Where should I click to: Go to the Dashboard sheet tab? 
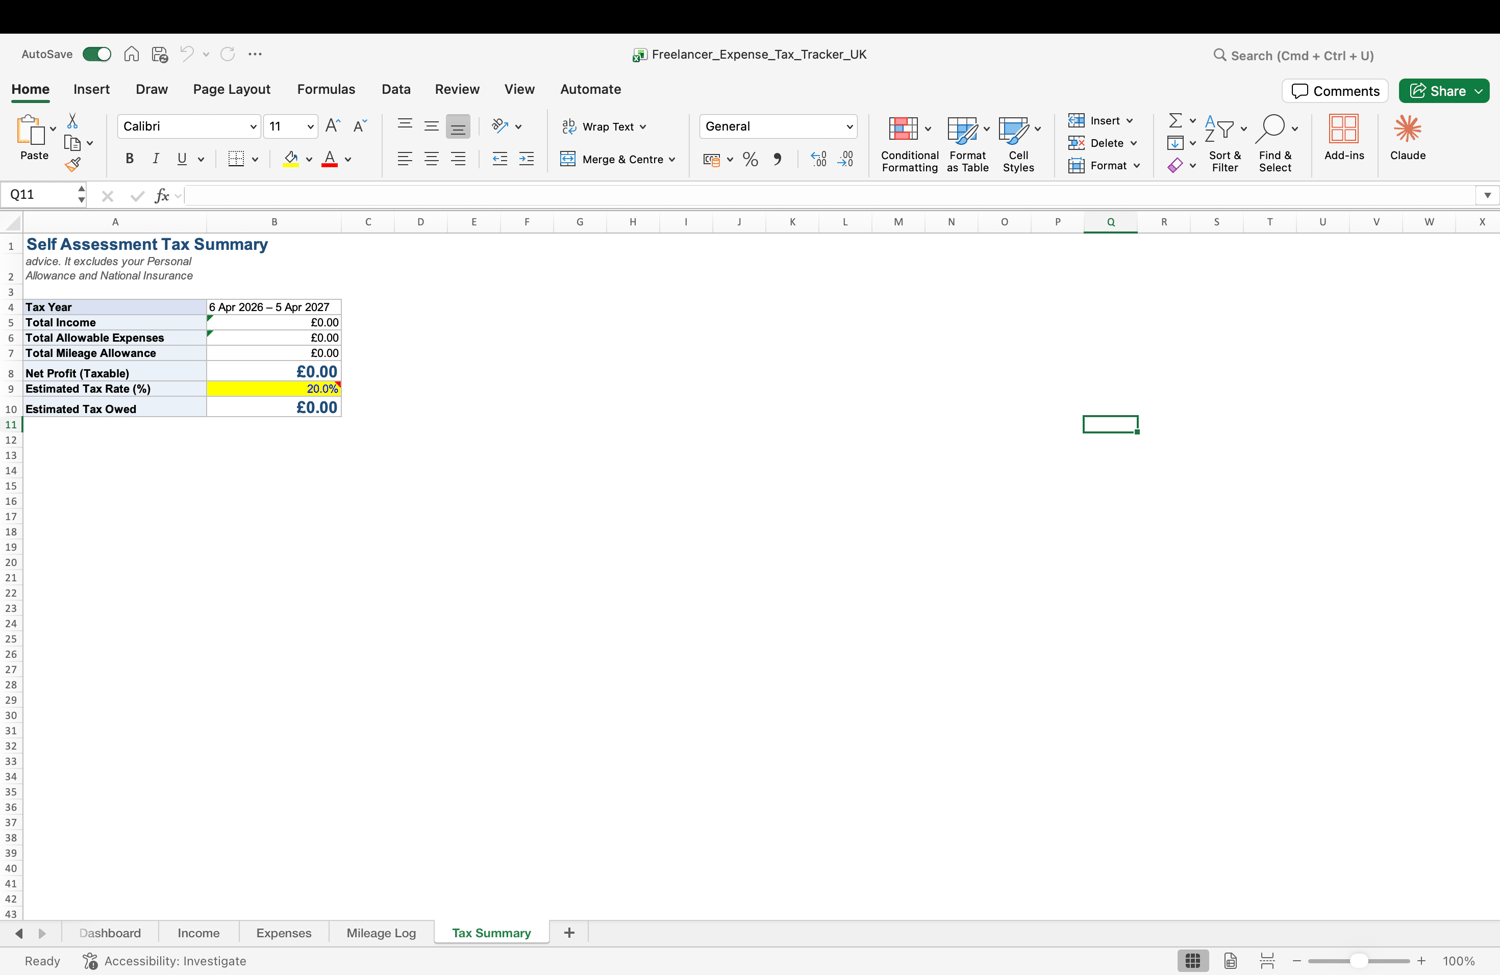110,933
